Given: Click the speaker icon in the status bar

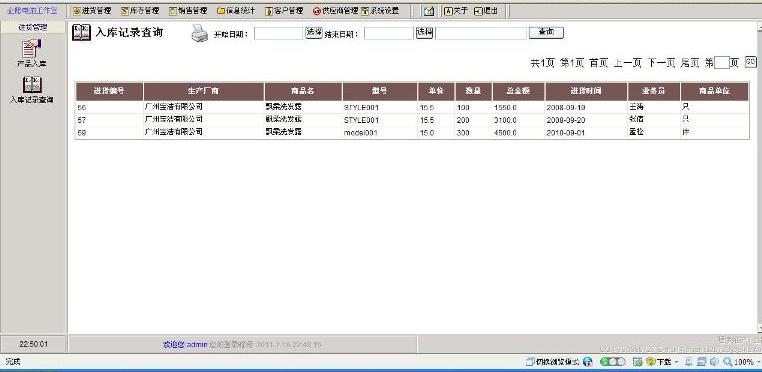Looking at the screenshot, I should tap(714, 361).
